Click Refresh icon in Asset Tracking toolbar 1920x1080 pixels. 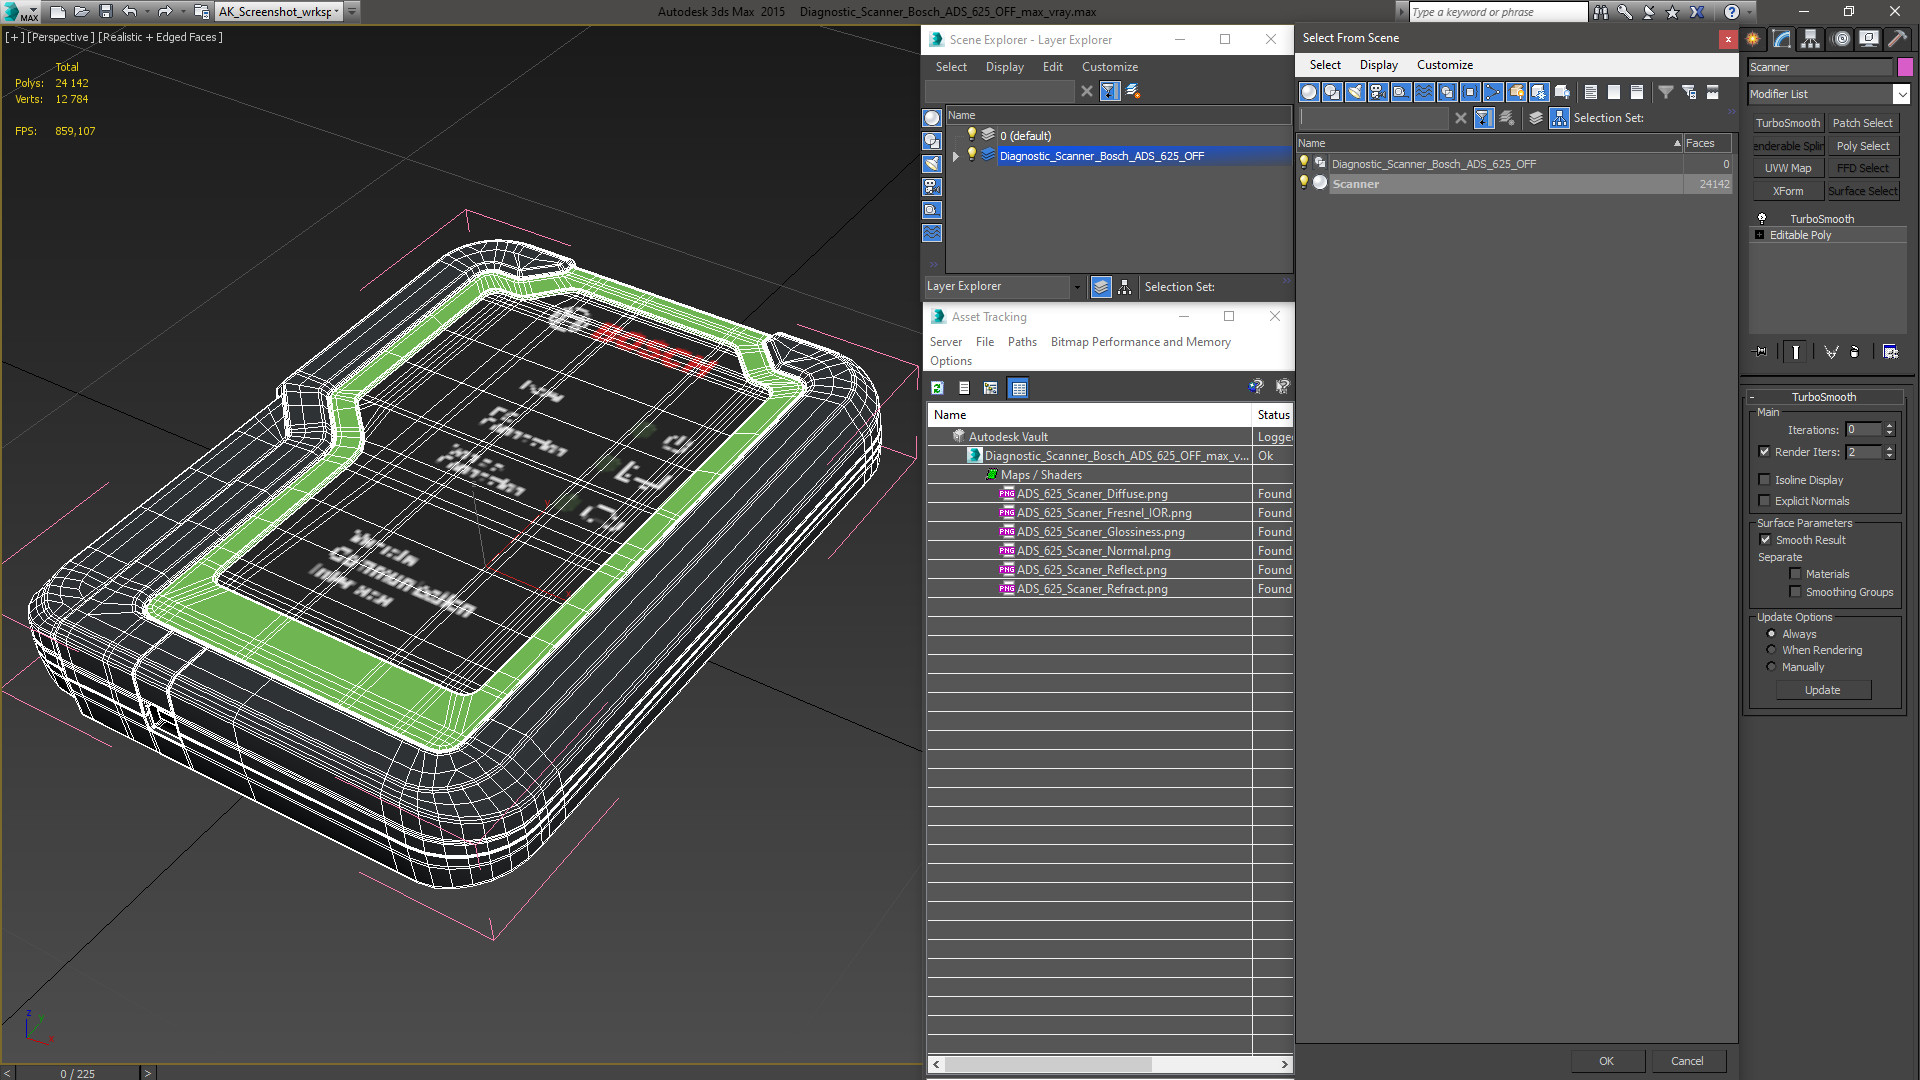pos(937,388)
